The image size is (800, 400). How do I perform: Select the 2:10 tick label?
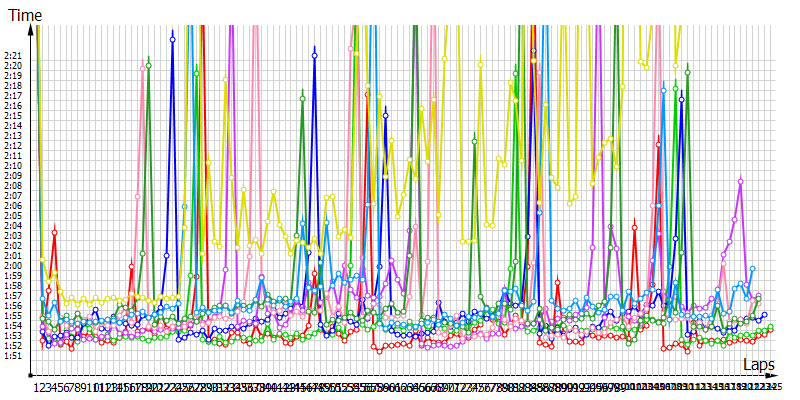[15, 166]
